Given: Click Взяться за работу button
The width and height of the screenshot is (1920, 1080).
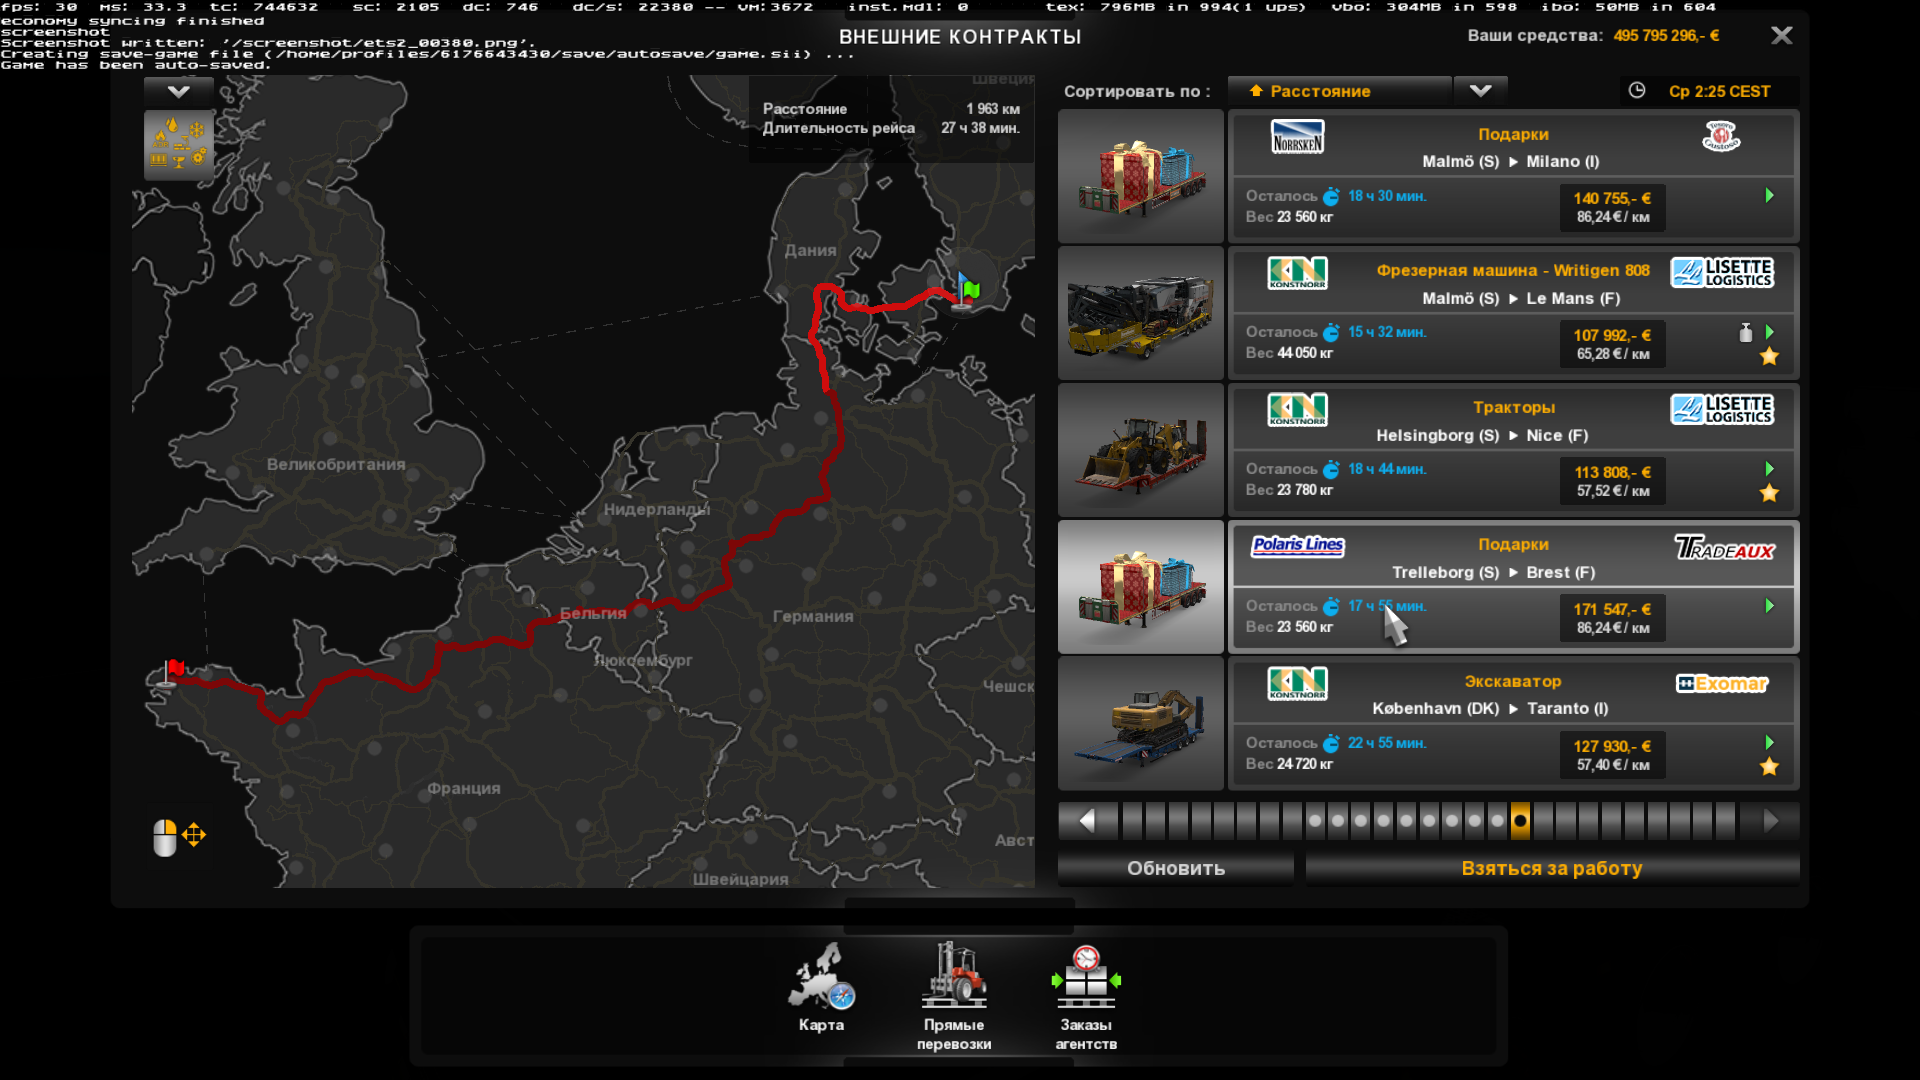Looking at the screenshot, I should click(x=1551, y=868).
